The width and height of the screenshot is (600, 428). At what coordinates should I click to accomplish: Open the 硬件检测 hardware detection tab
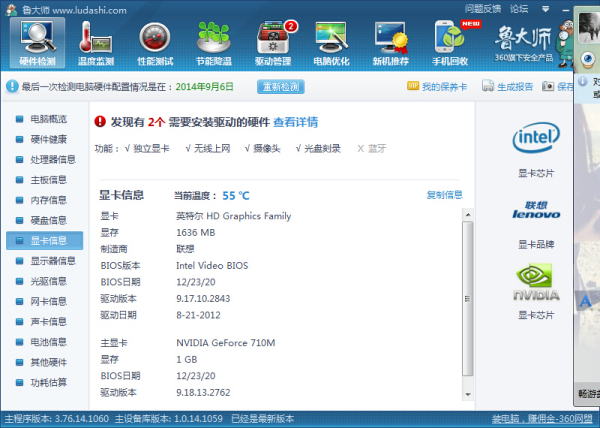tap(38, 43)
